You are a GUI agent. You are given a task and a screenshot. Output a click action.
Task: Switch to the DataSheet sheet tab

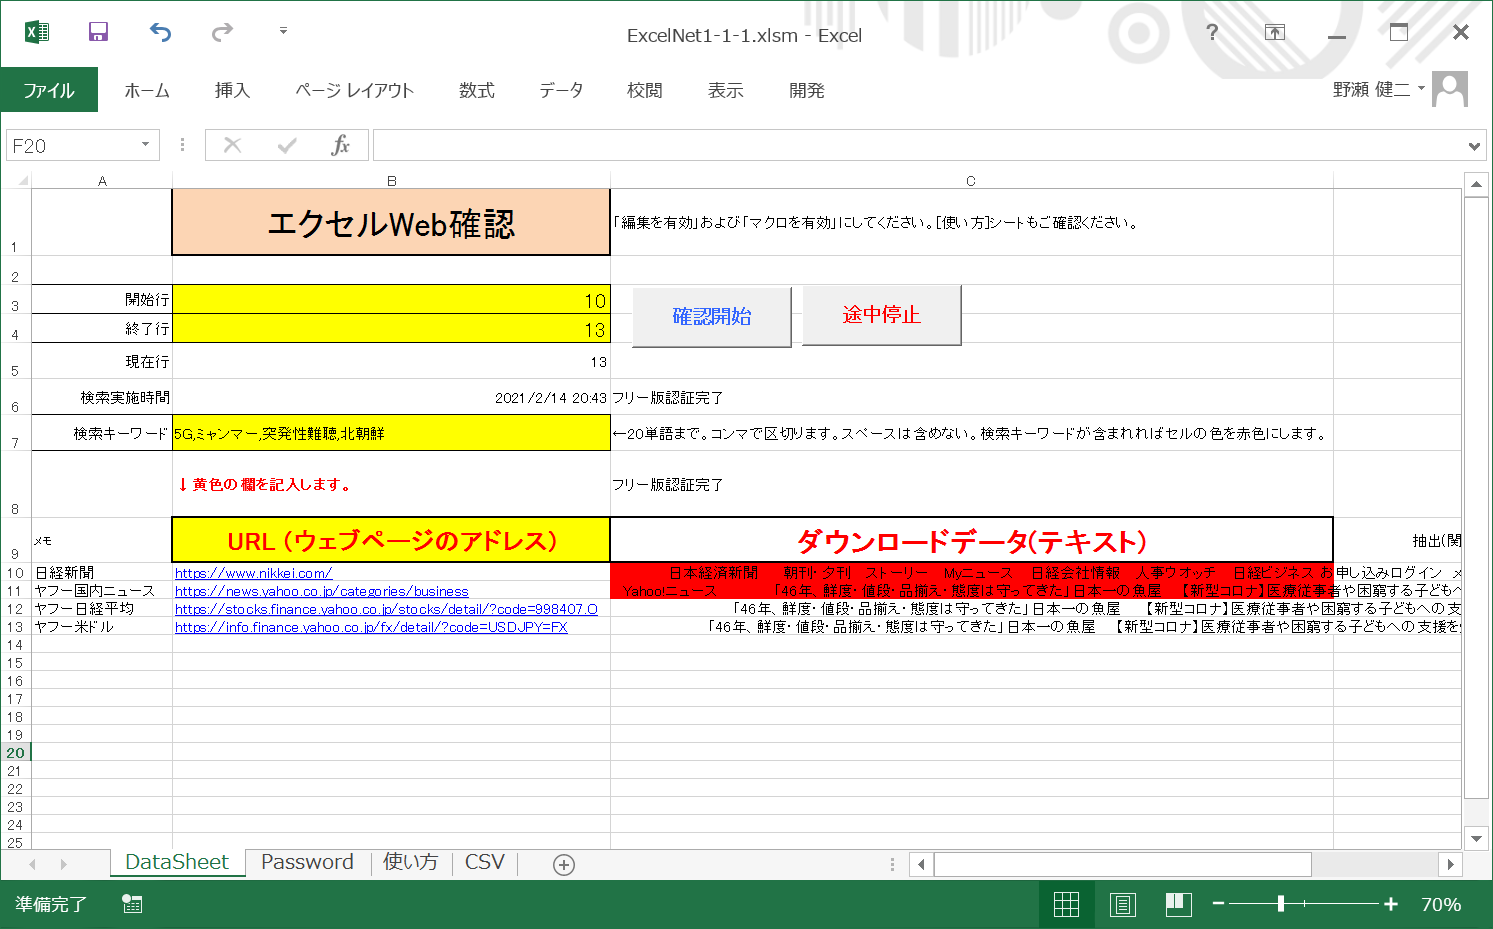click(177, 862)
